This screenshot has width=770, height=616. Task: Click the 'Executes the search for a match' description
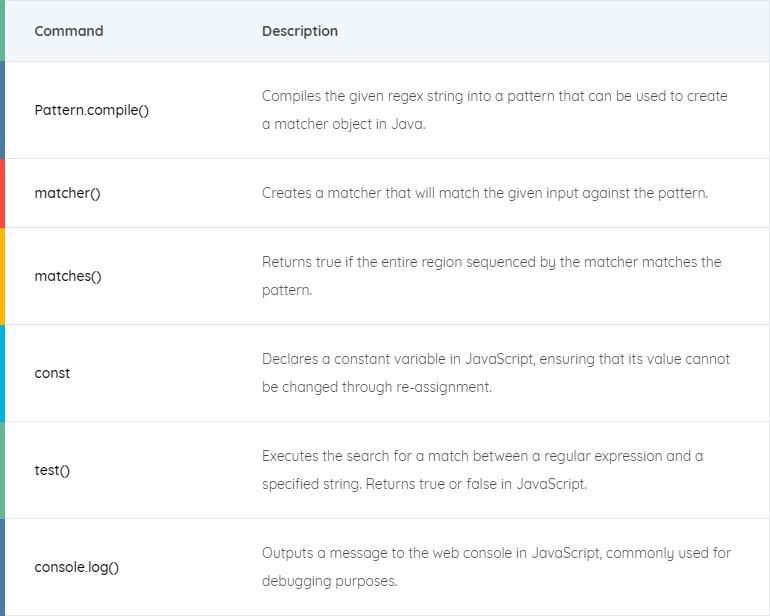482,470
